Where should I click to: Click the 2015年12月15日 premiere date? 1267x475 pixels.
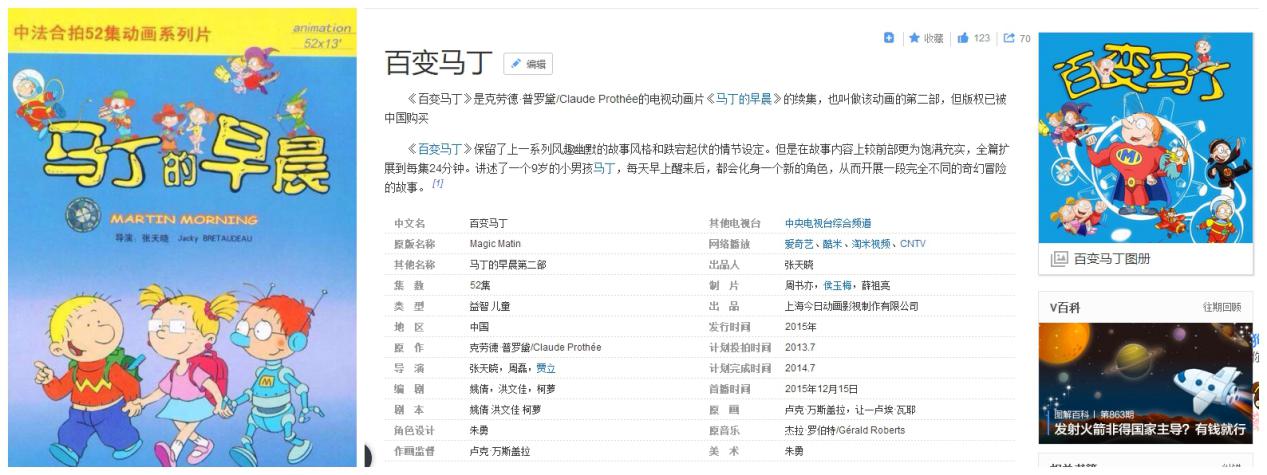pos(823,389)
